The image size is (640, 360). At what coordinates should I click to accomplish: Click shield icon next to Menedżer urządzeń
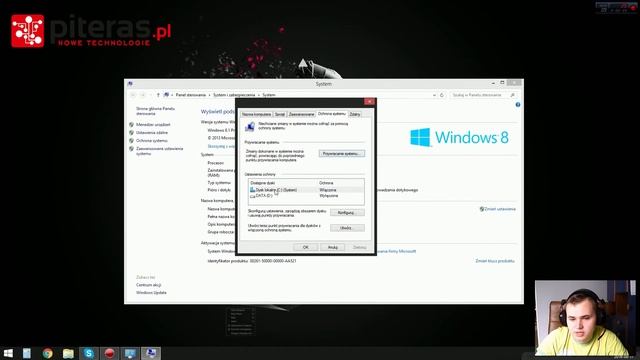point(131,124)
